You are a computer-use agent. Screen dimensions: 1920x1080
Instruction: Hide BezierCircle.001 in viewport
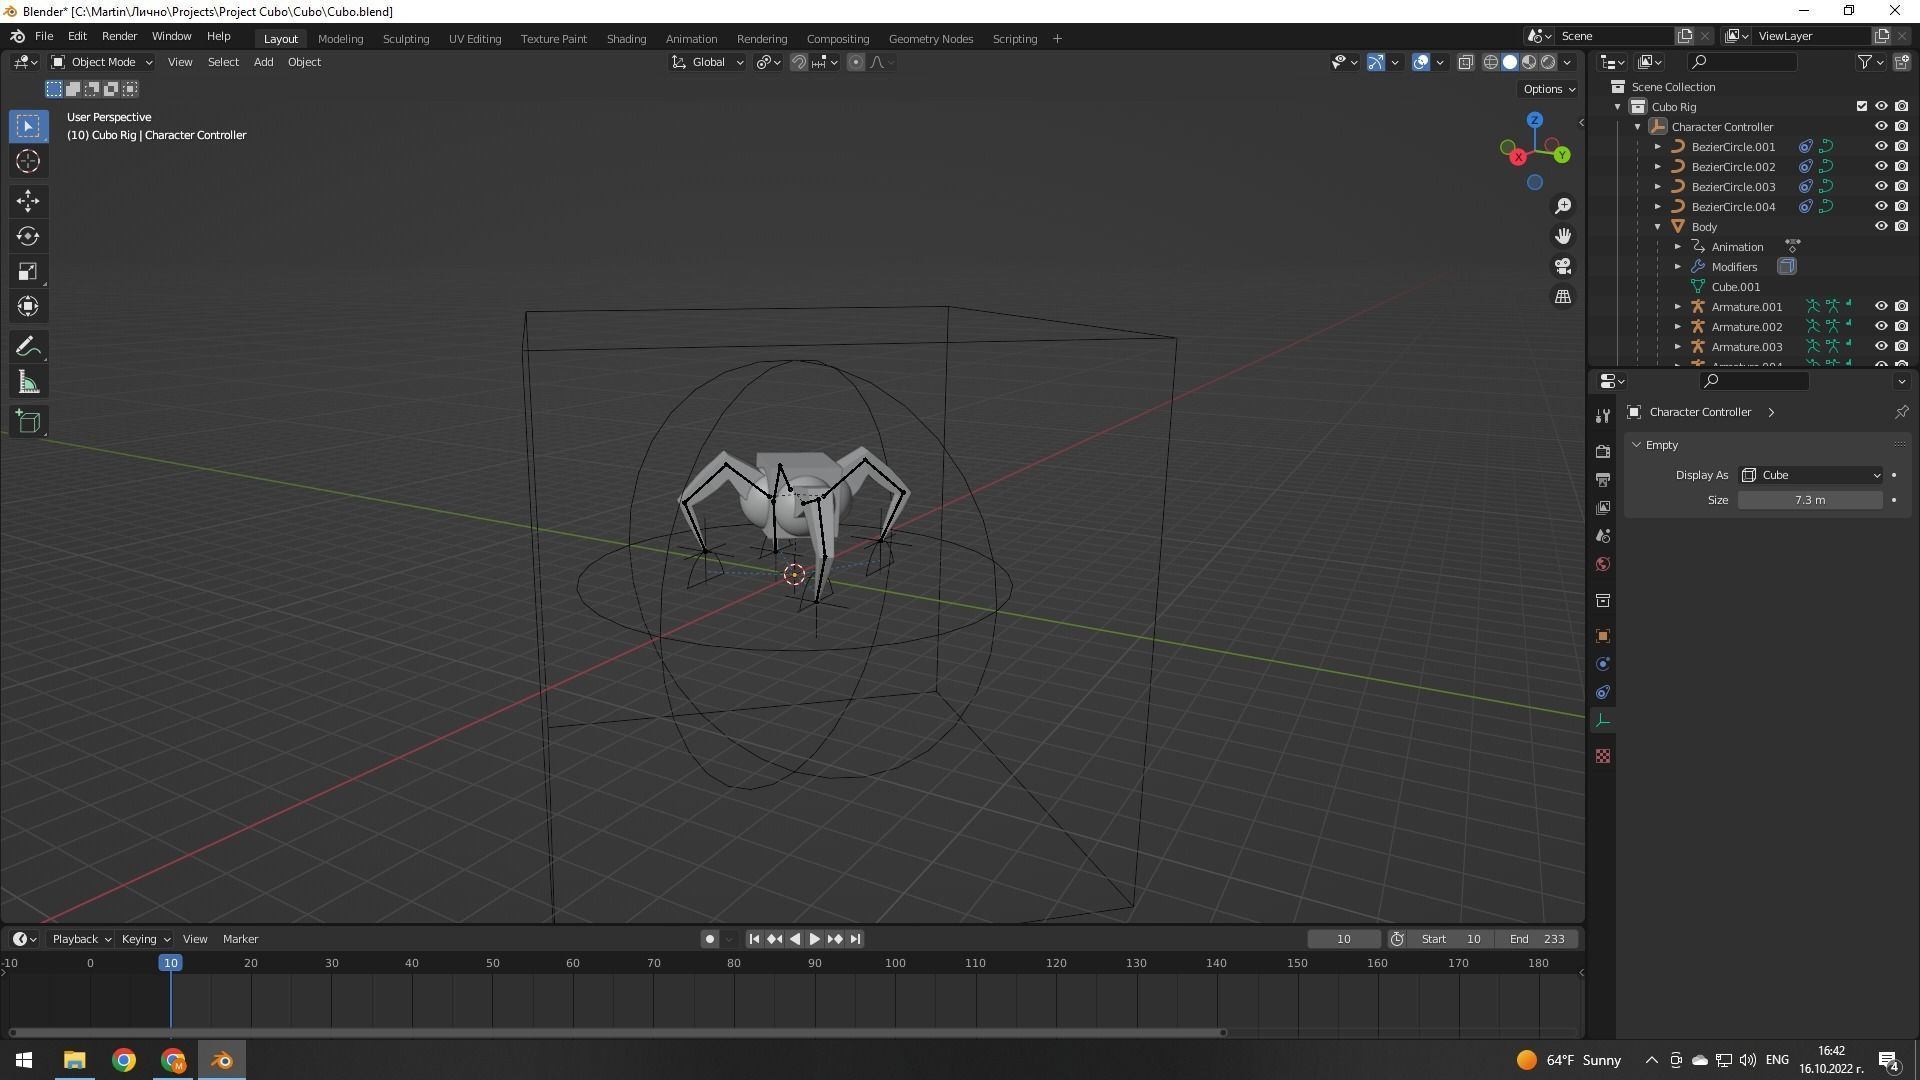(x=1881, y=146)
